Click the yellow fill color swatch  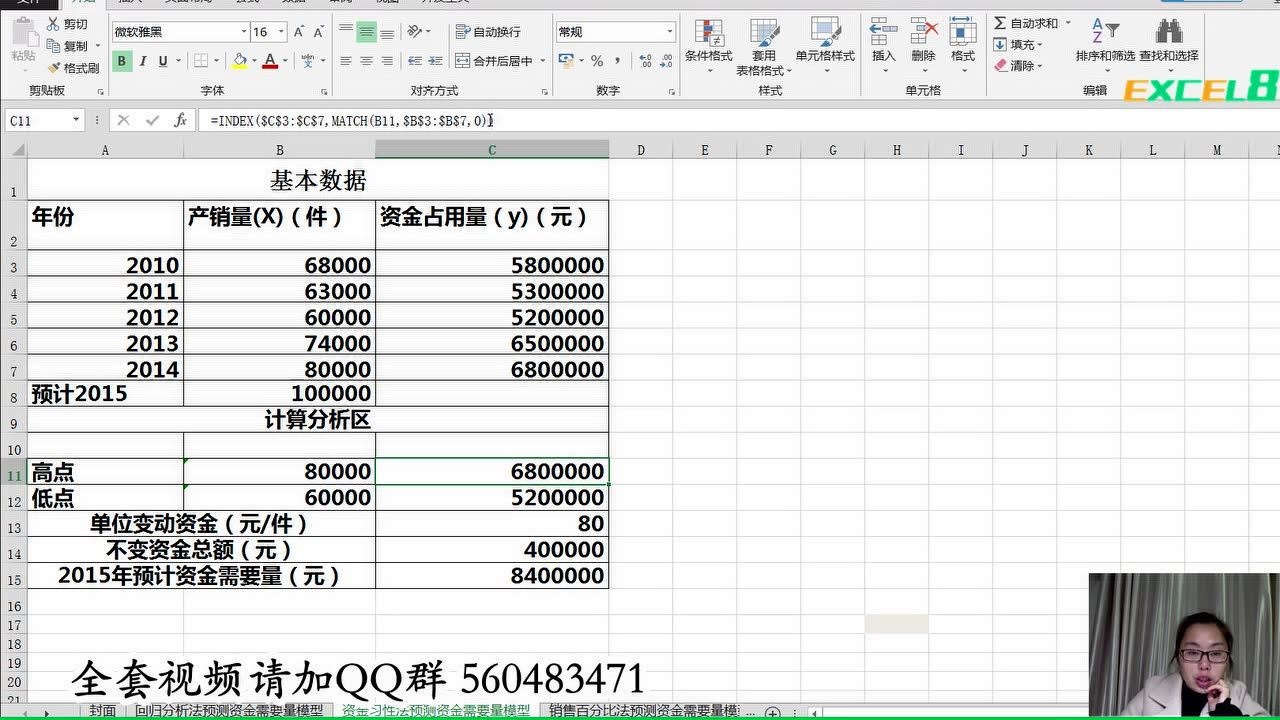click(239, 61)
